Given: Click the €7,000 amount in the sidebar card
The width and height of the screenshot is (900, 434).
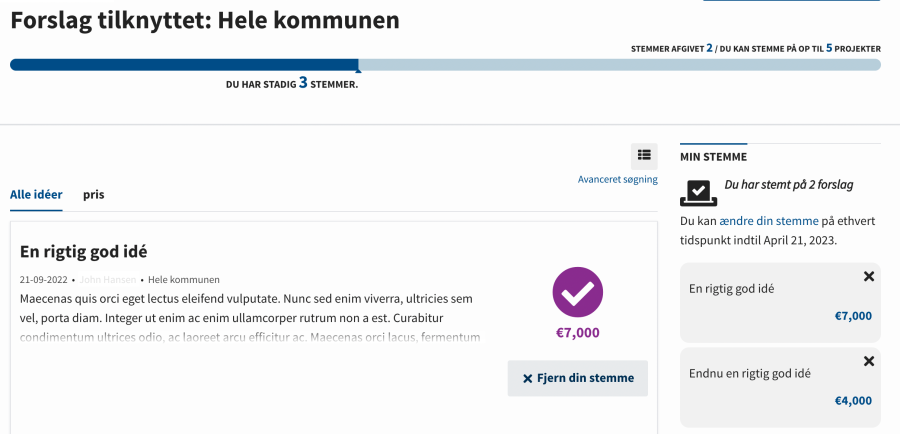Looking at the screenshot, I should click(853, 316).
